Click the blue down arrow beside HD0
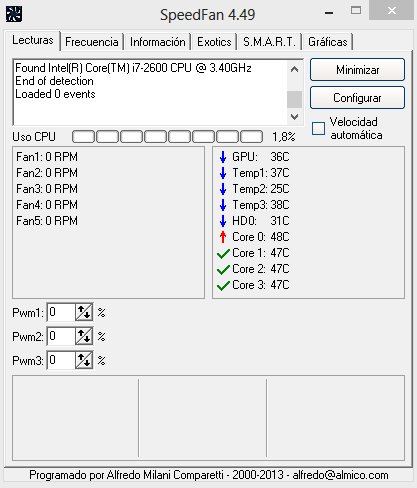The image size is (417, 488). point(223,221)
